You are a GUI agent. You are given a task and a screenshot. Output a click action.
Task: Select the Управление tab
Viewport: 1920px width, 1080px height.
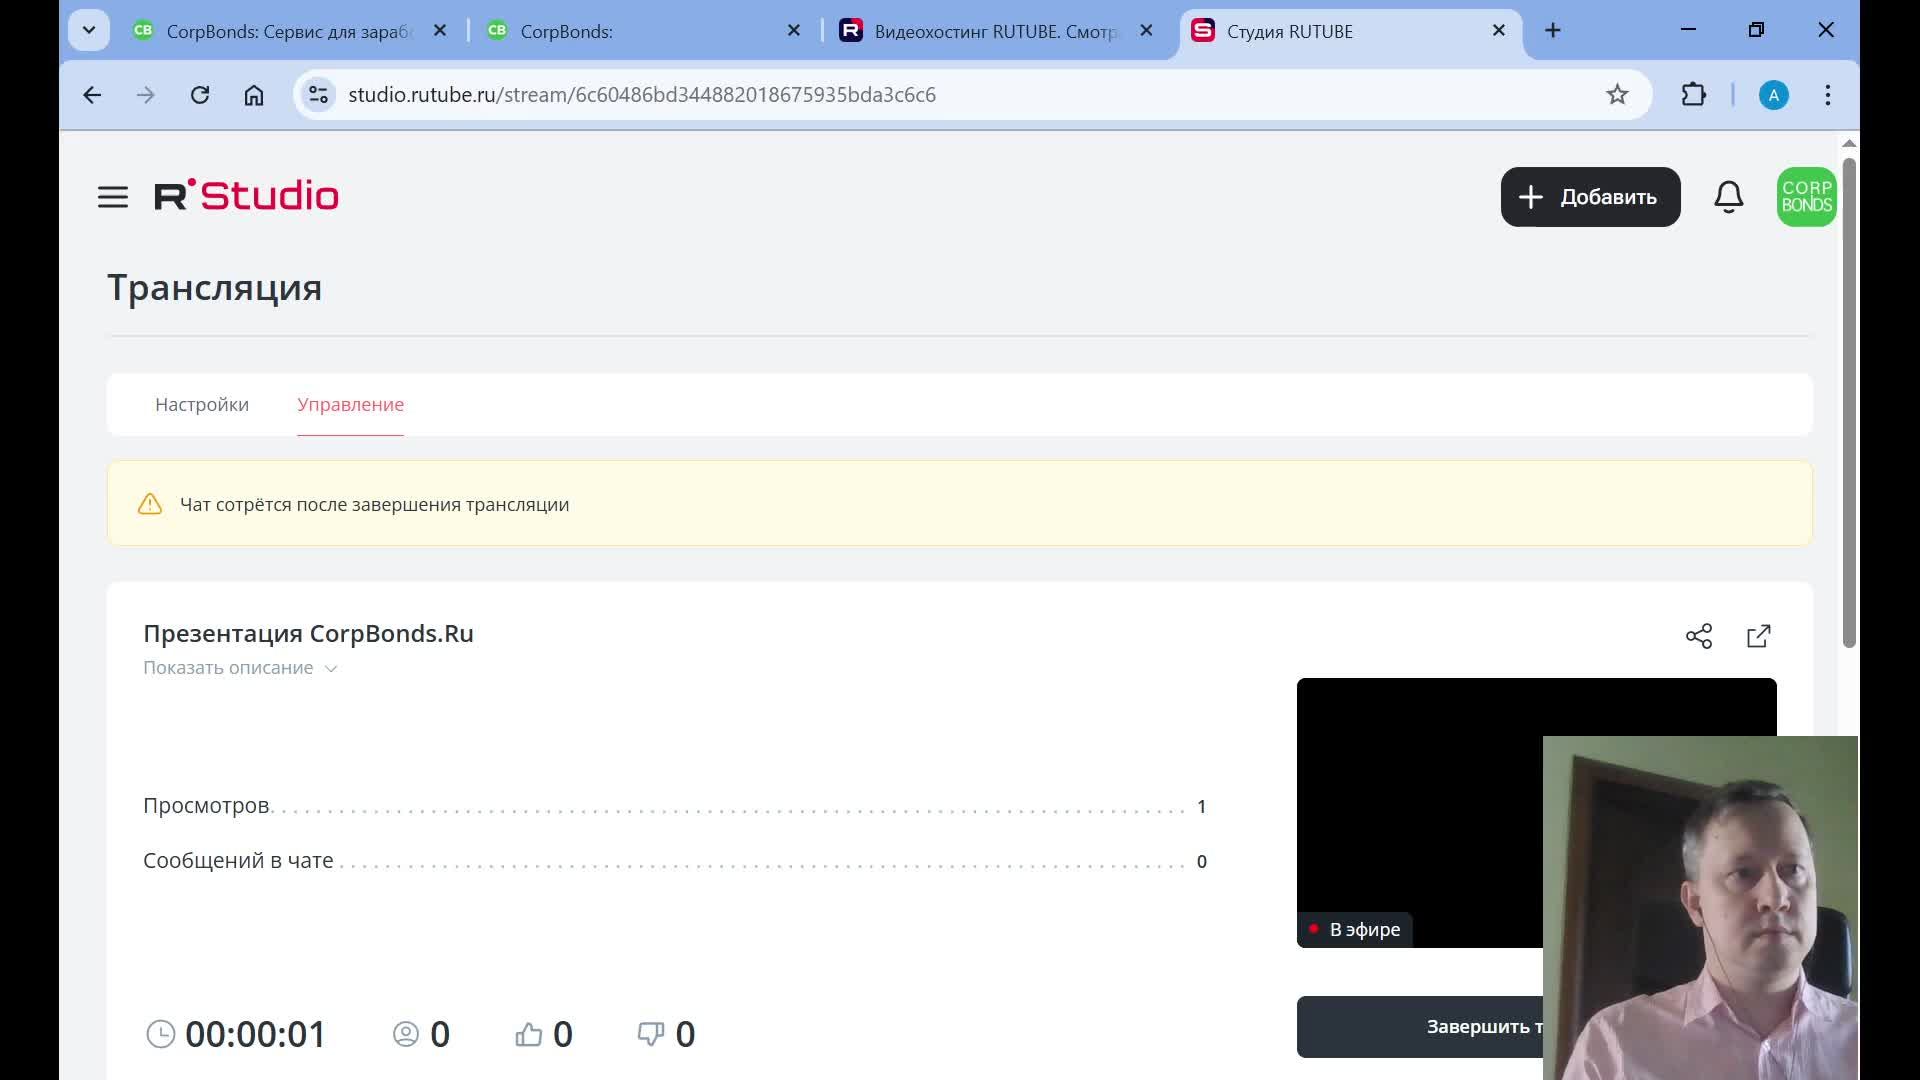click(x=351, y=405)
